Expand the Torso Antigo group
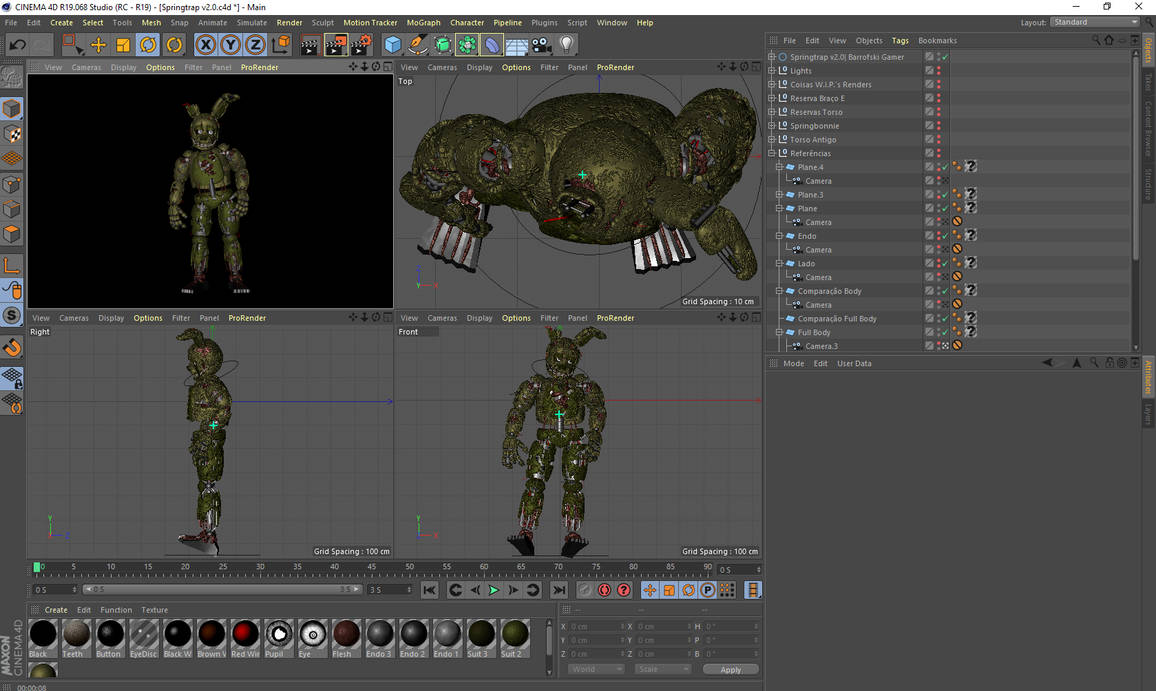Viewport: 1156px width, 691px height. point(772,139)
